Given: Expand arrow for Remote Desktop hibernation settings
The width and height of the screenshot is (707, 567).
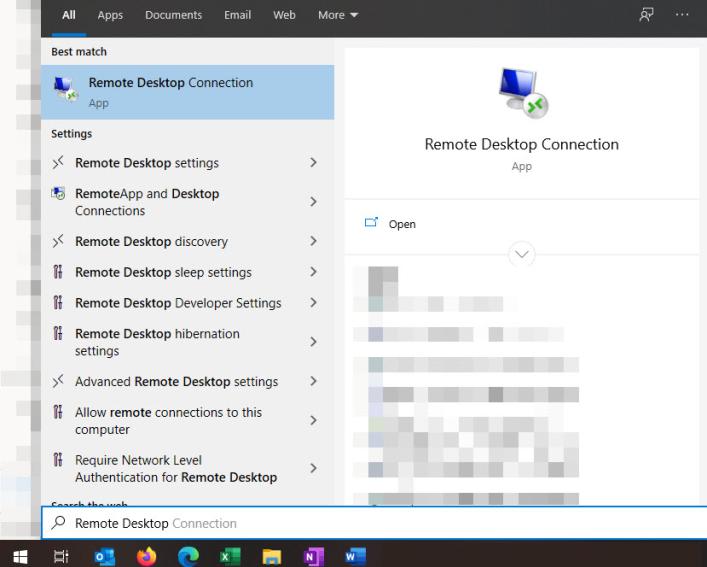Looking at the screenshot, I should (313, 342).
